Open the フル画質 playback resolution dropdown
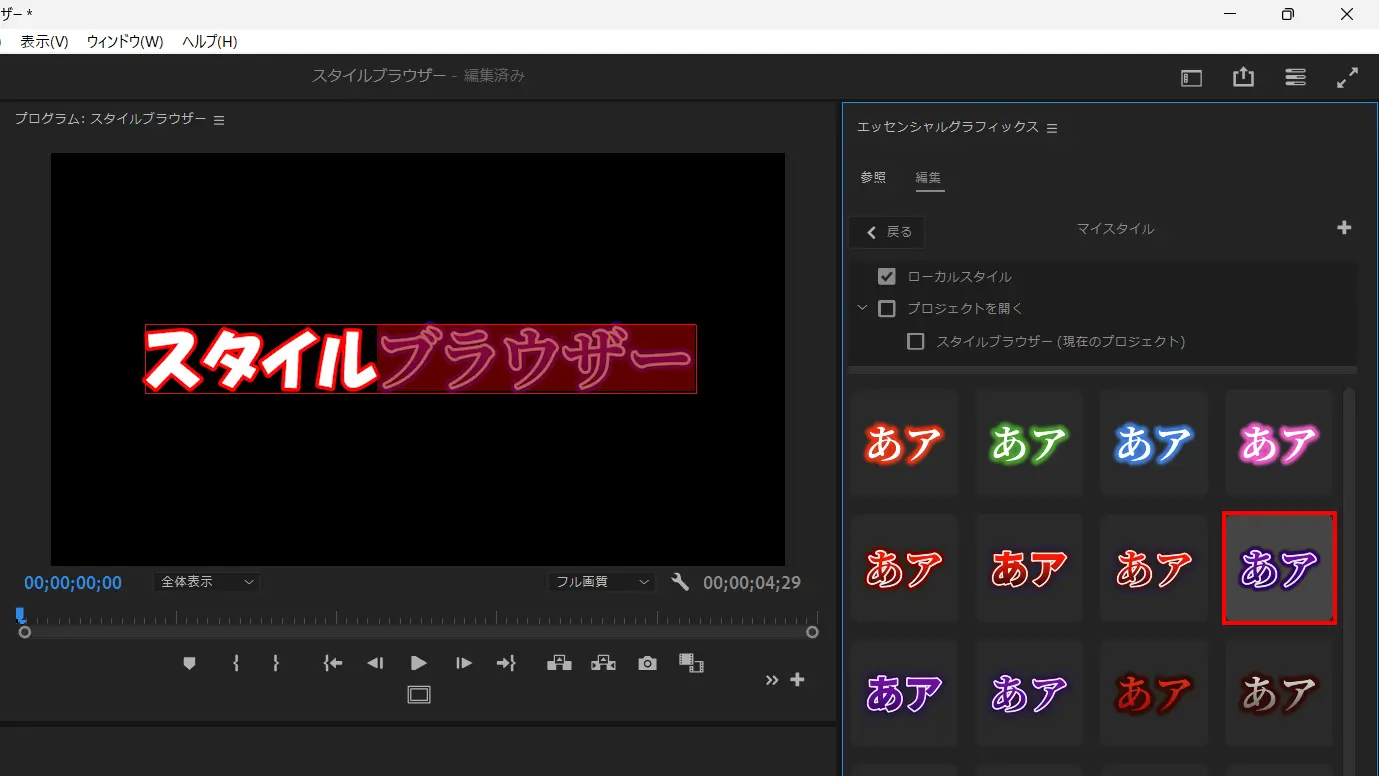The image size is (1379, 776). tap(601, 581)
